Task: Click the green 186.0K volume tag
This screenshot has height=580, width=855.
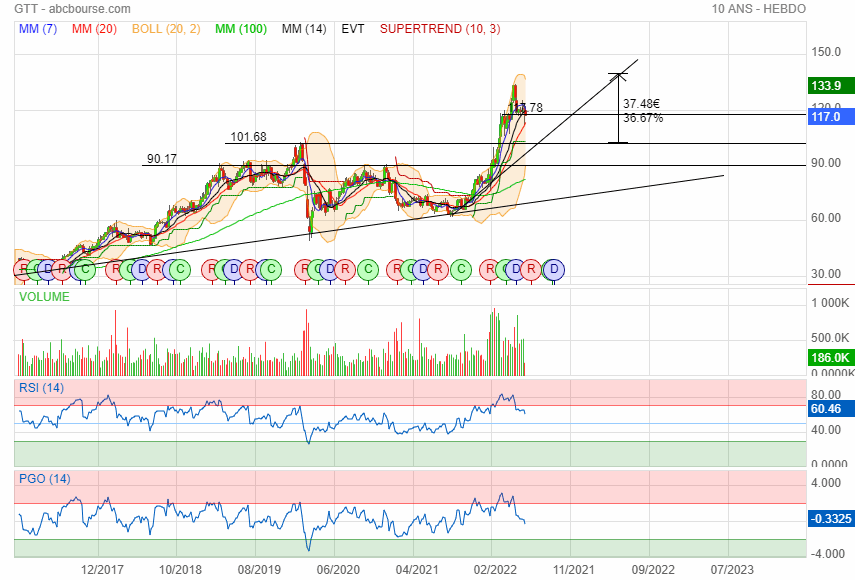Action: pos(831,358)
